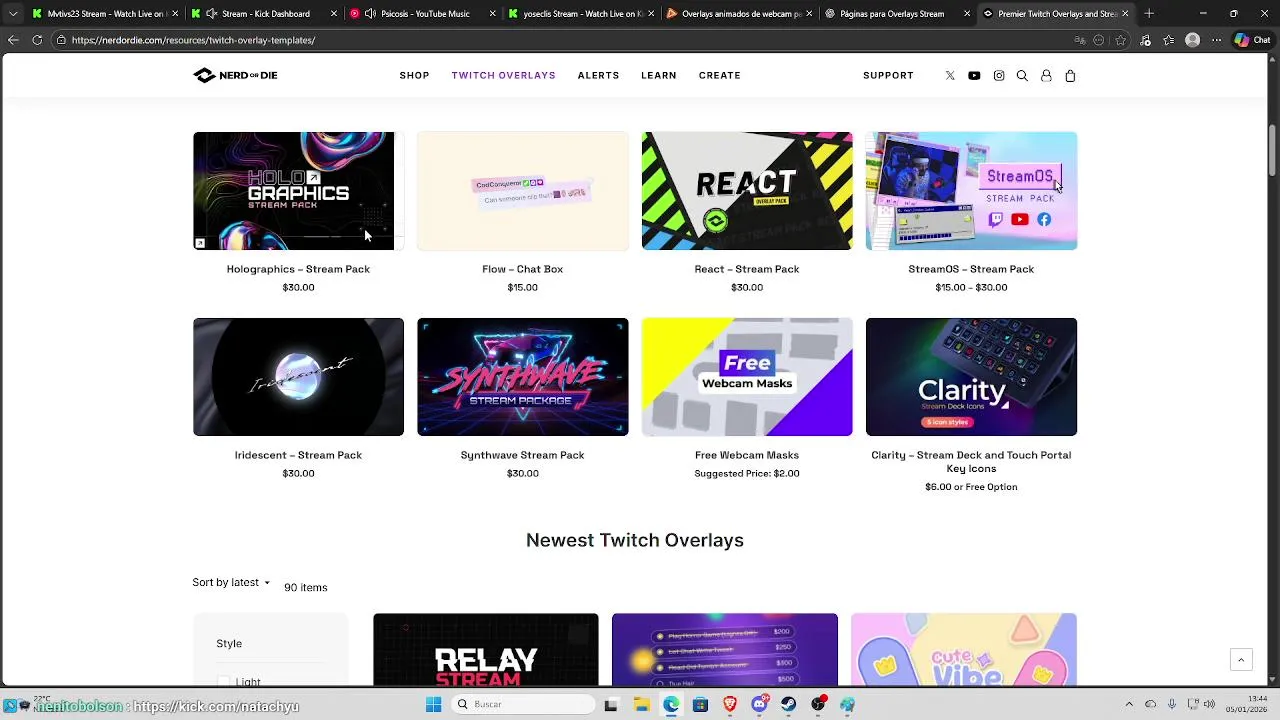Viewport: 1280px width, 720px height.
Task: Open the Sort by latest dropdown
Action: tap(231, 582)
